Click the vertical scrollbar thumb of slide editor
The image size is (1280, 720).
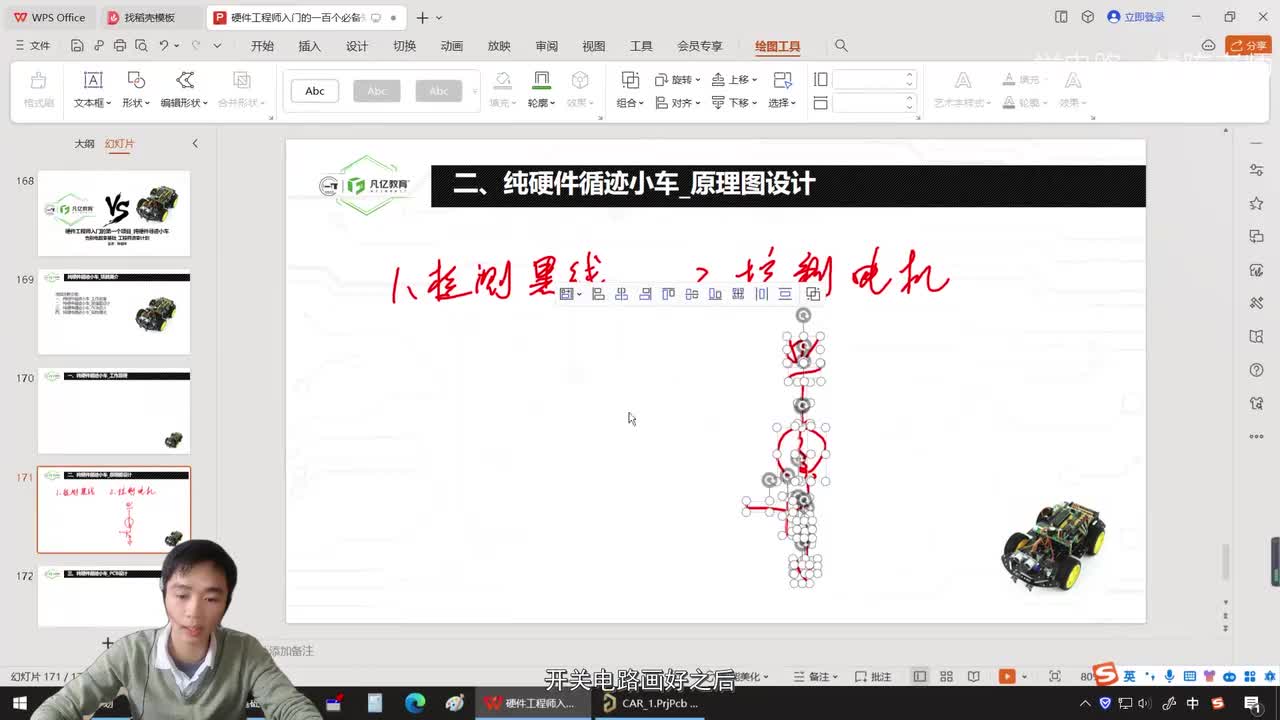tap(1226, 560)
